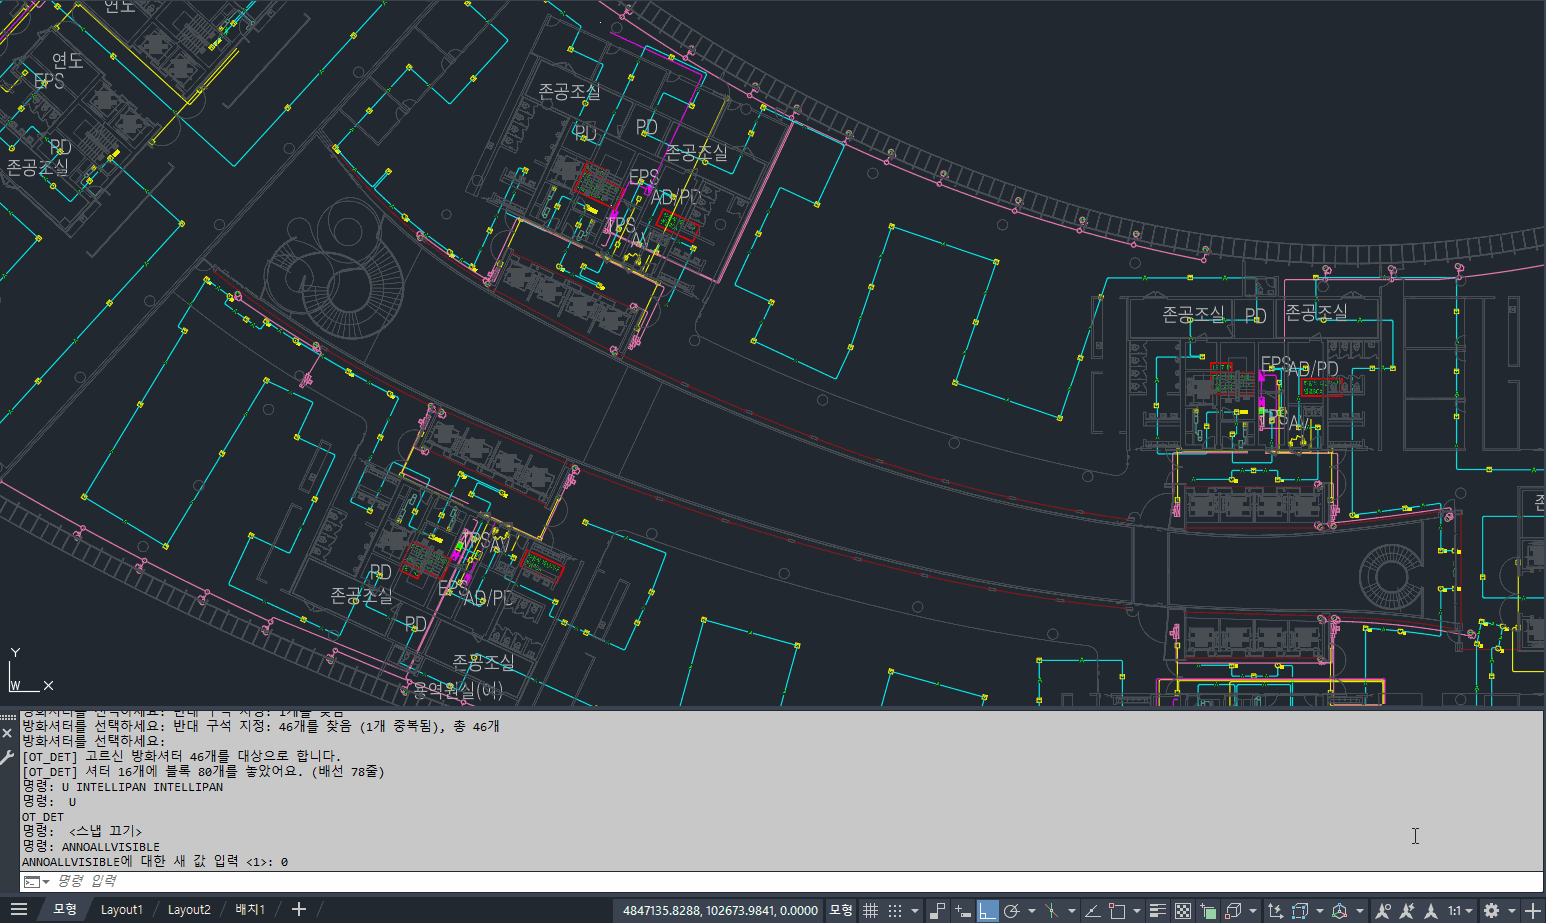Switch to the Layout1 tab
This screenshot has width=1546, height=923.
(122, 910)
